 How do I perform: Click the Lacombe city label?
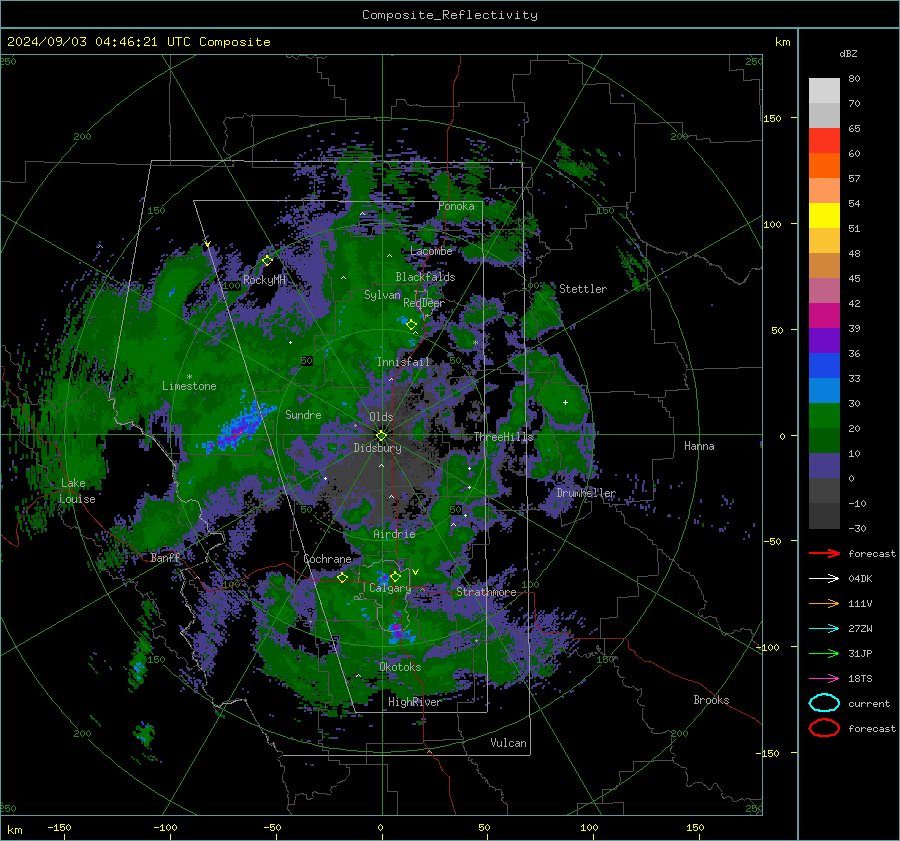[x=431, y=251]
